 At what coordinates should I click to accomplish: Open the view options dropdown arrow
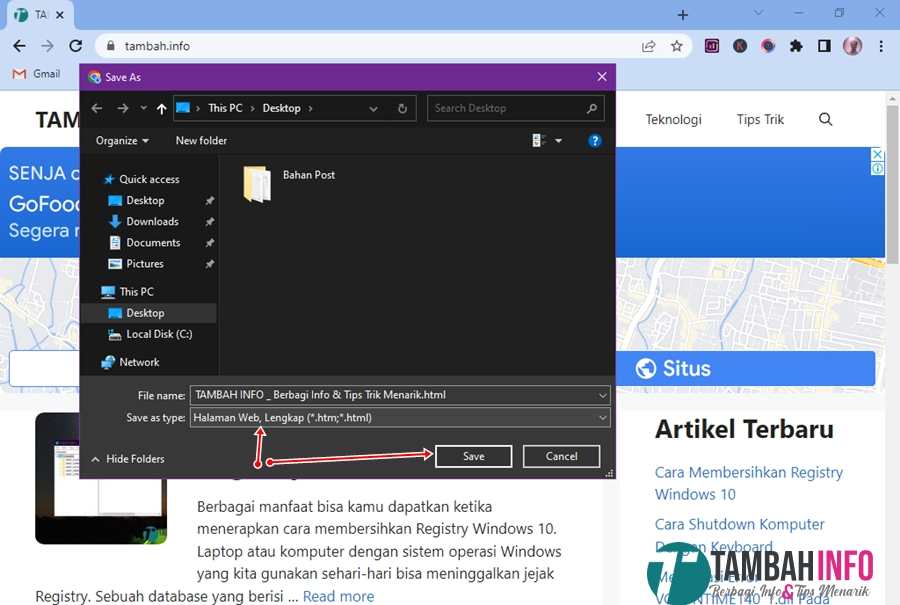tap(558, 141)
